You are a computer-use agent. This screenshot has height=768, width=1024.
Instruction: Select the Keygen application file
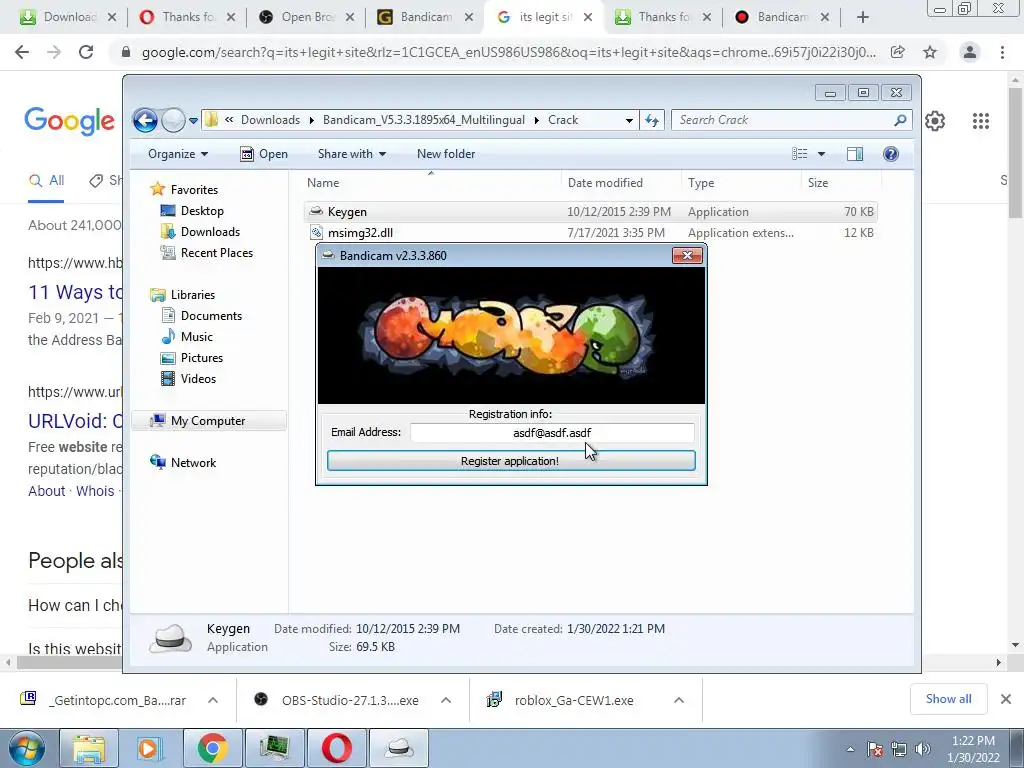(x=590, y=212)
